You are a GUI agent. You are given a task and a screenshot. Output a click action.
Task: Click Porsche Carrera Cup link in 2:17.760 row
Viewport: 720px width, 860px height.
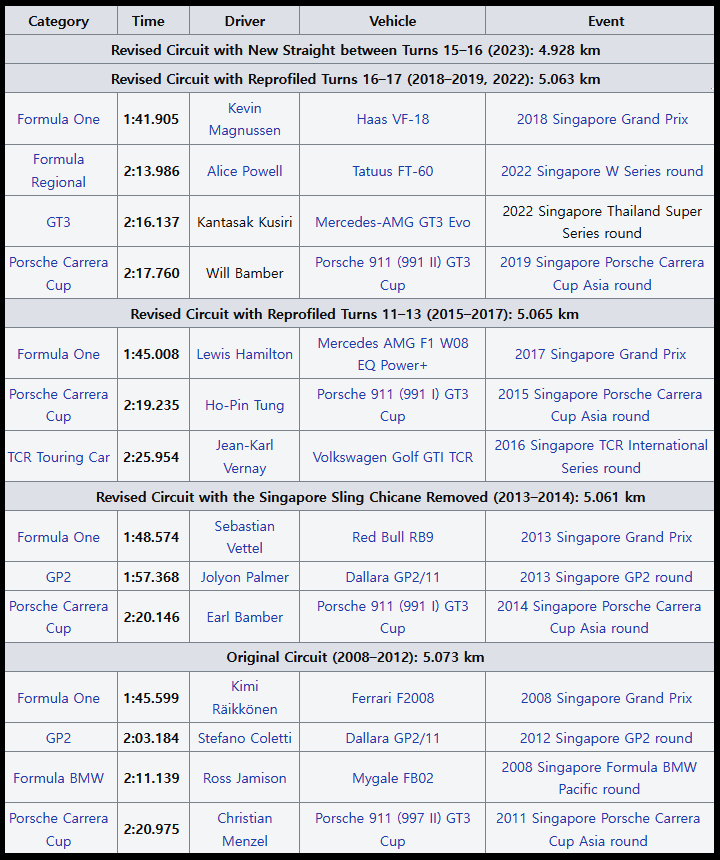(58, 273)
